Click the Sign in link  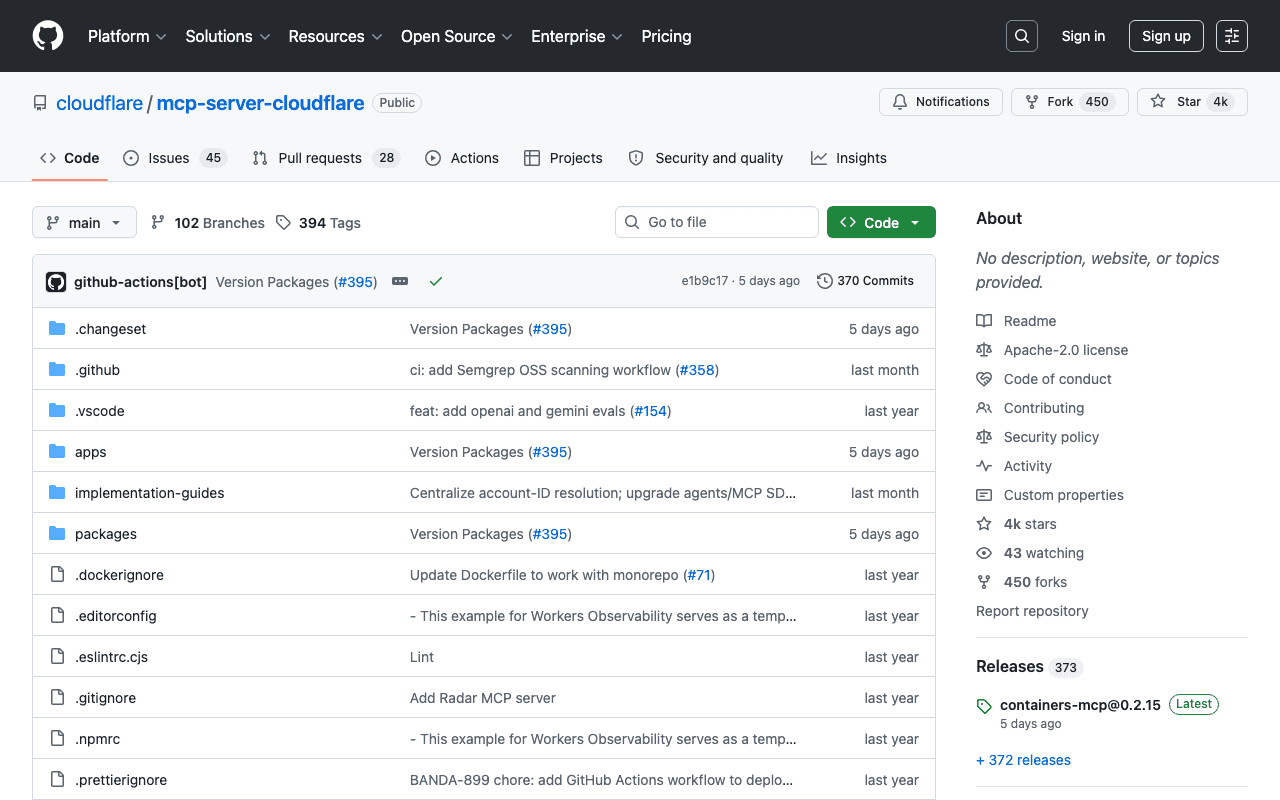coord(1083,36)
